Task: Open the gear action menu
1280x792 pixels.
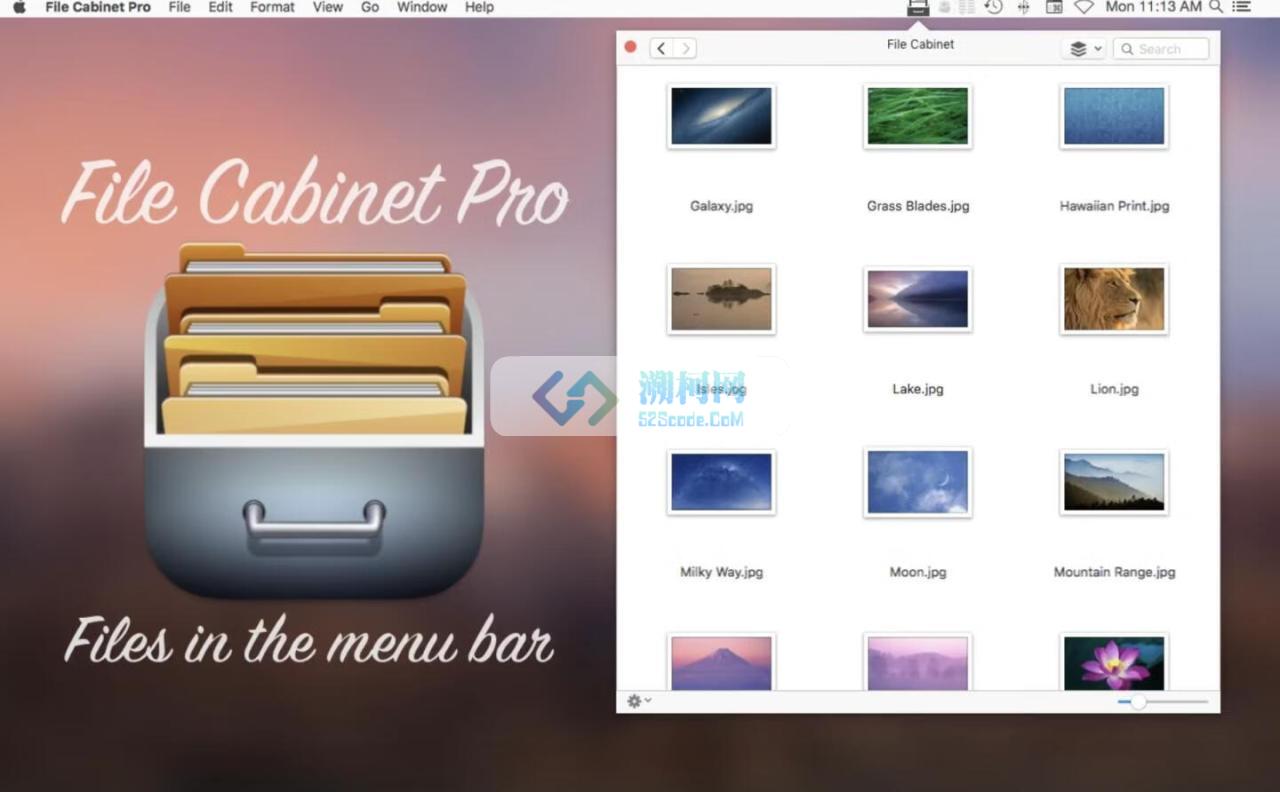Action: [638, 701]
